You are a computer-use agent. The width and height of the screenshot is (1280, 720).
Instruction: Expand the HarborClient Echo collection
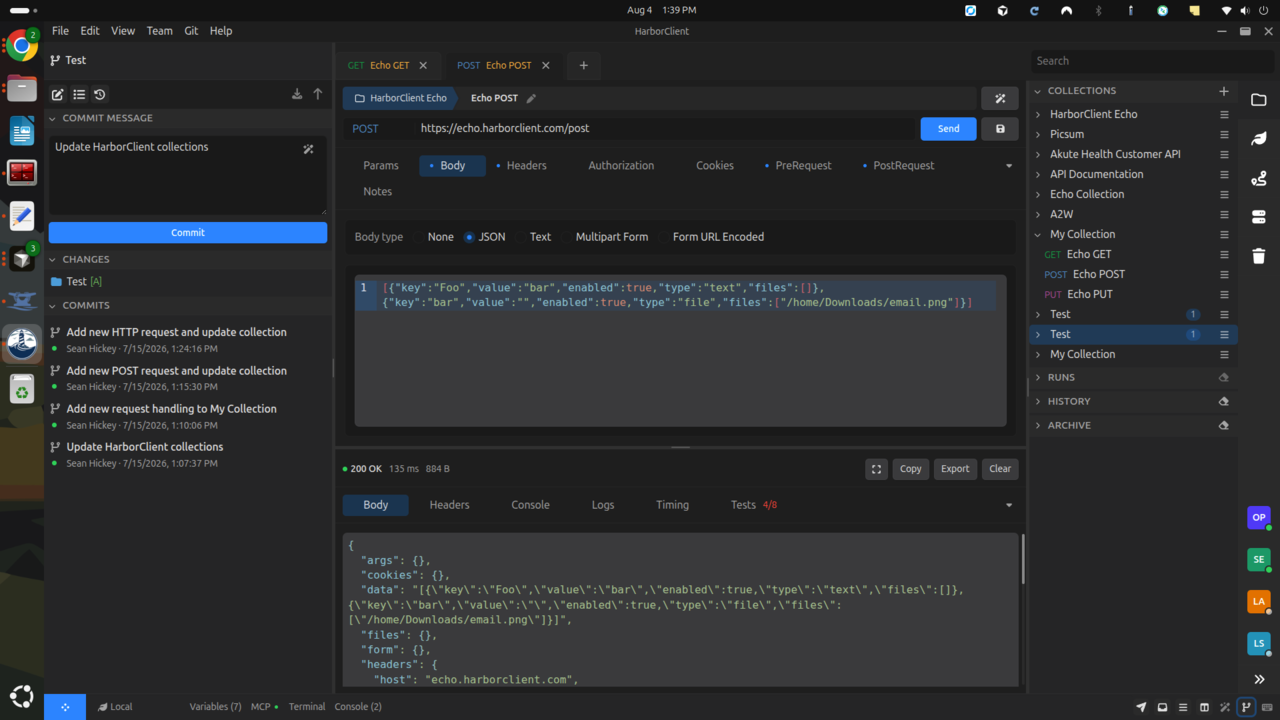click(x=1038, y=114)
